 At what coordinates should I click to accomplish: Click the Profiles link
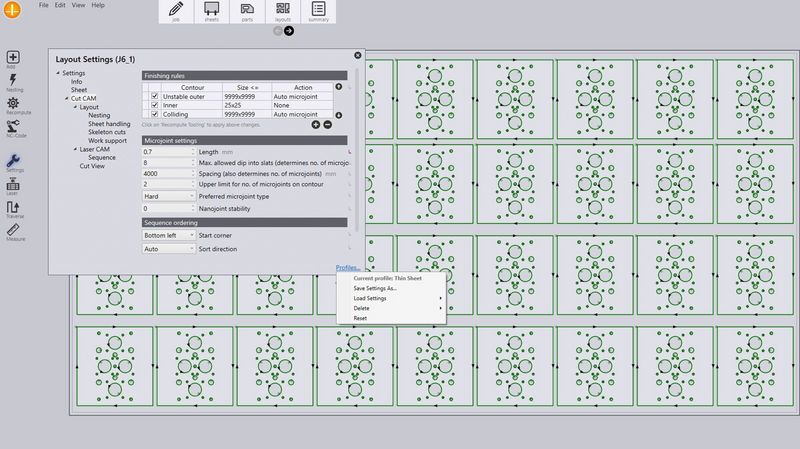(348, 268)
